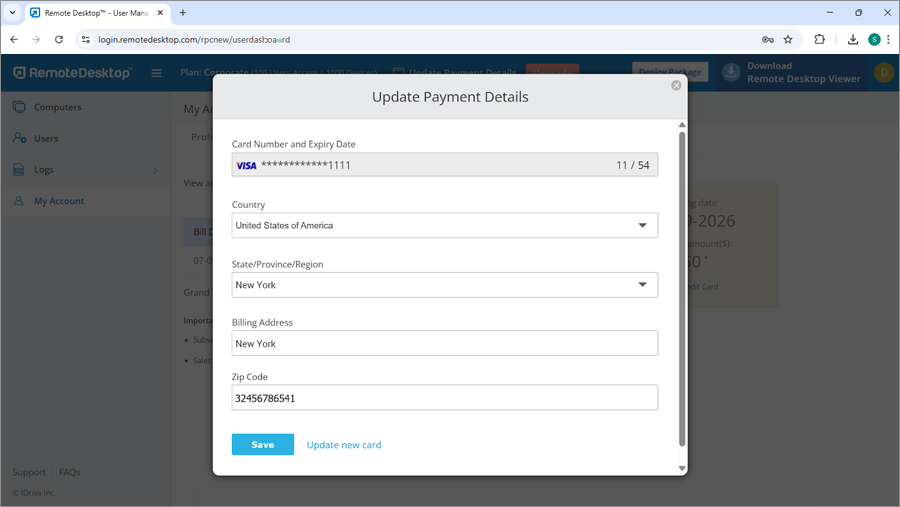Image resolution: width=900 pixels, height=507 pixels.
Task: Open the State/Province/Region dropdown
Action: click(x=444, y=285)
